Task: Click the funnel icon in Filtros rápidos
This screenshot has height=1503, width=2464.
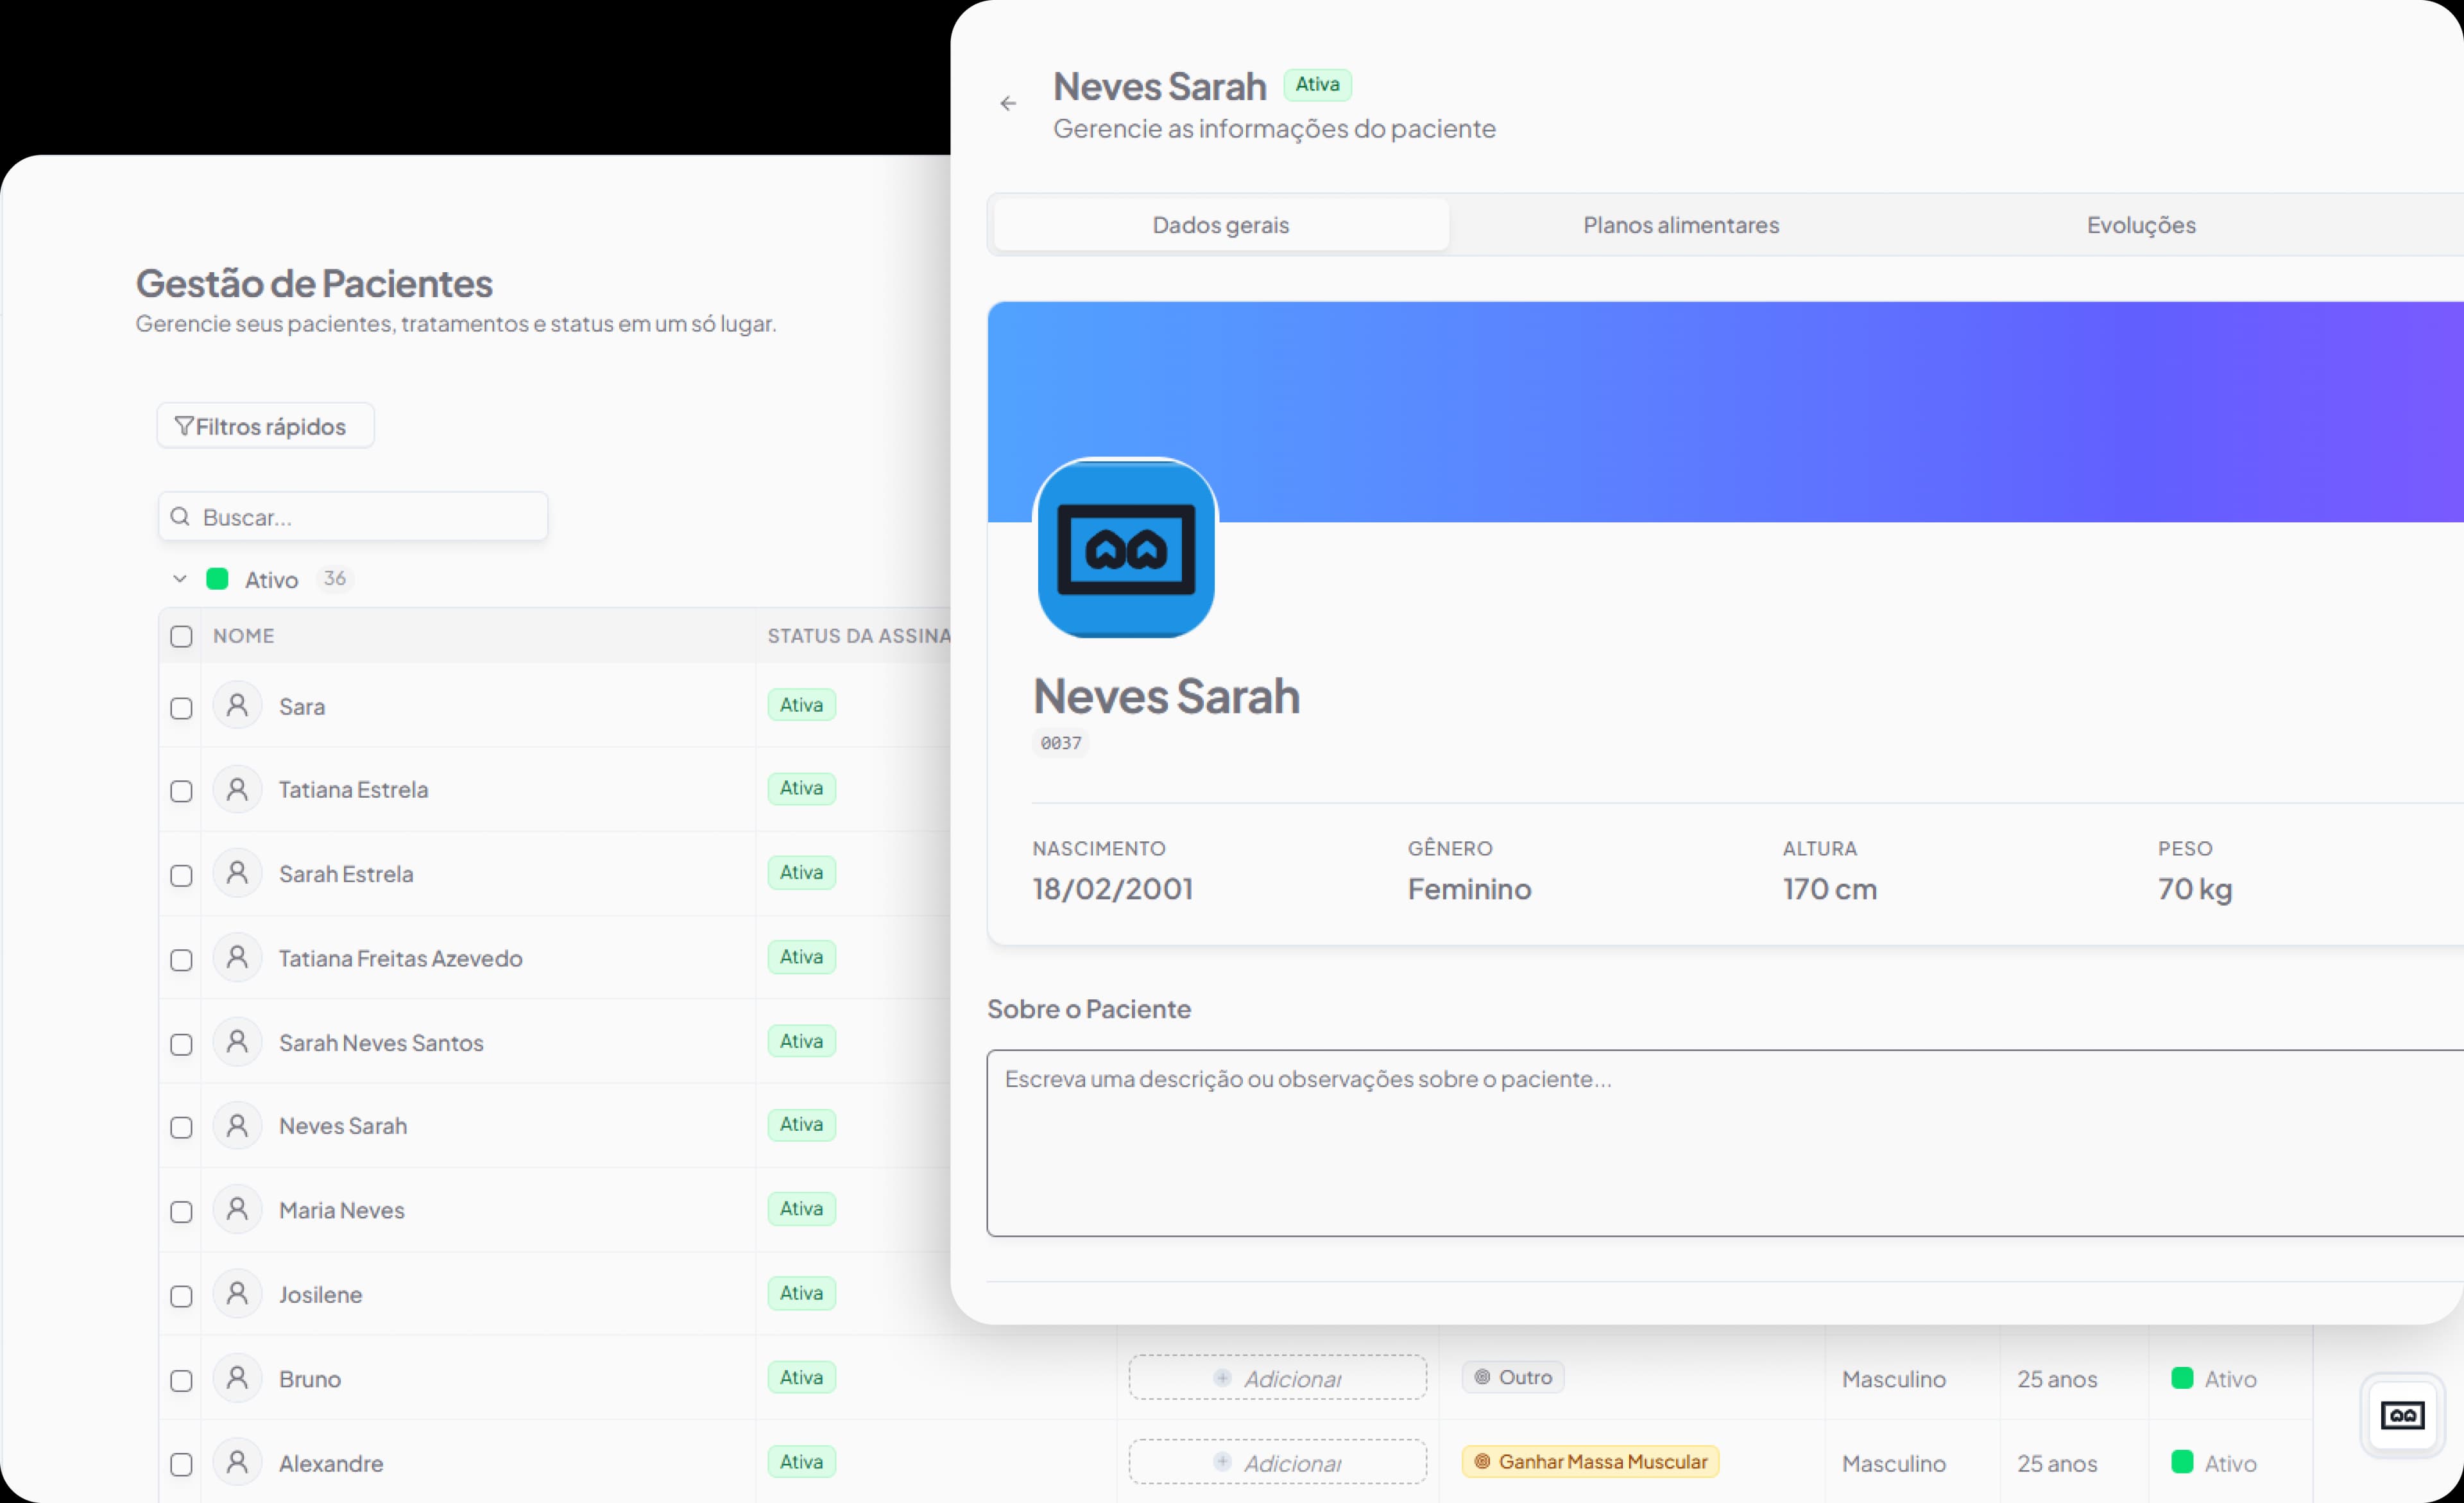Action: [x=184, y=426]
